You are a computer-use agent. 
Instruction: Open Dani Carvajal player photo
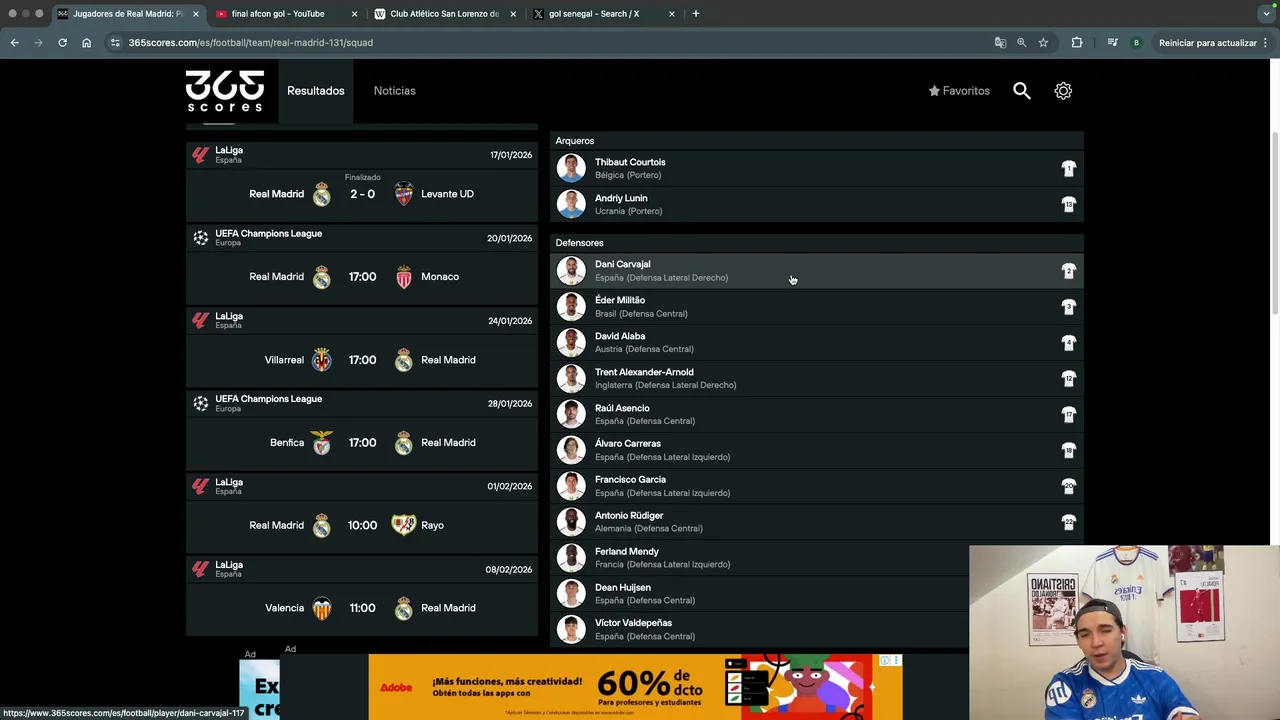click(x=571, y=271)
